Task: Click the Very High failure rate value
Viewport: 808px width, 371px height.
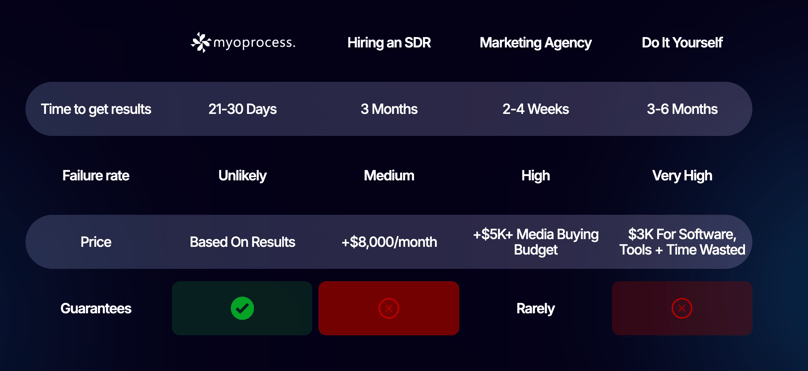Action: (x=682, y=176)
